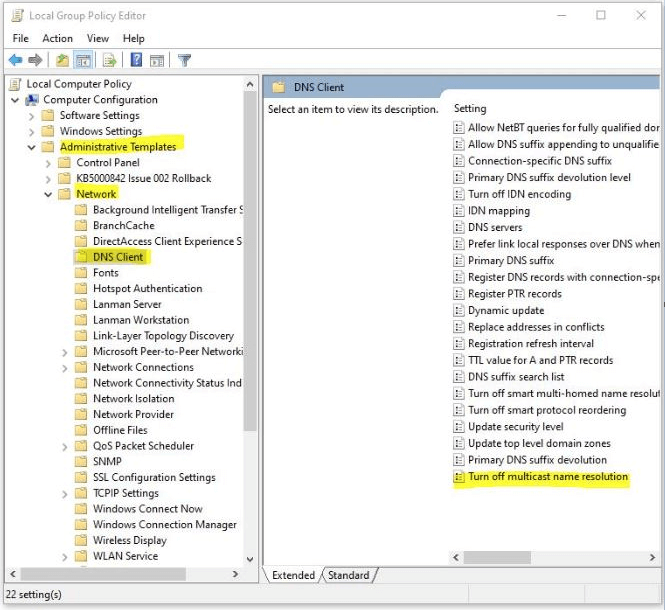Click the folder icon beside SNMP
The width and height of the screenshot is (665, 610).
[81, 462]
